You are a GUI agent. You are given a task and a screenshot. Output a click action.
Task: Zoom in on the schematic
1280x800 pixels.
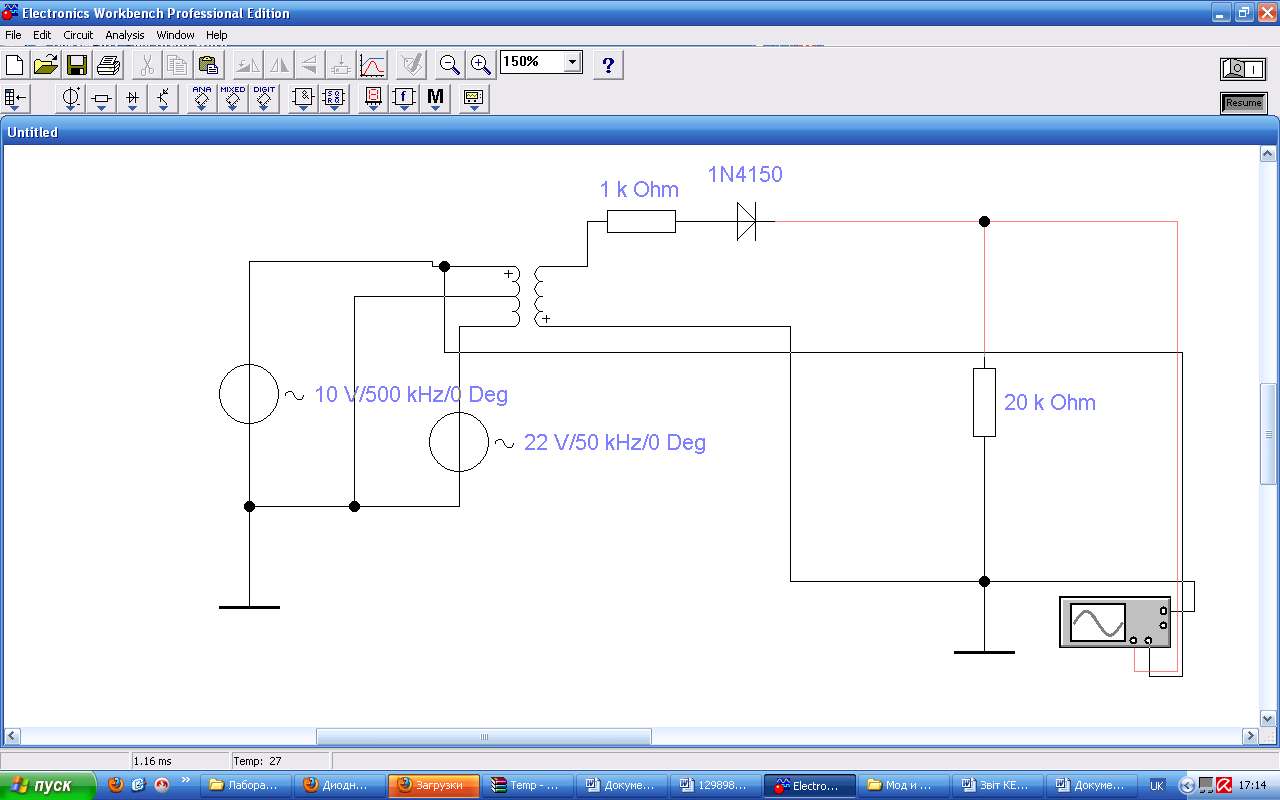(x=481, y=66)
